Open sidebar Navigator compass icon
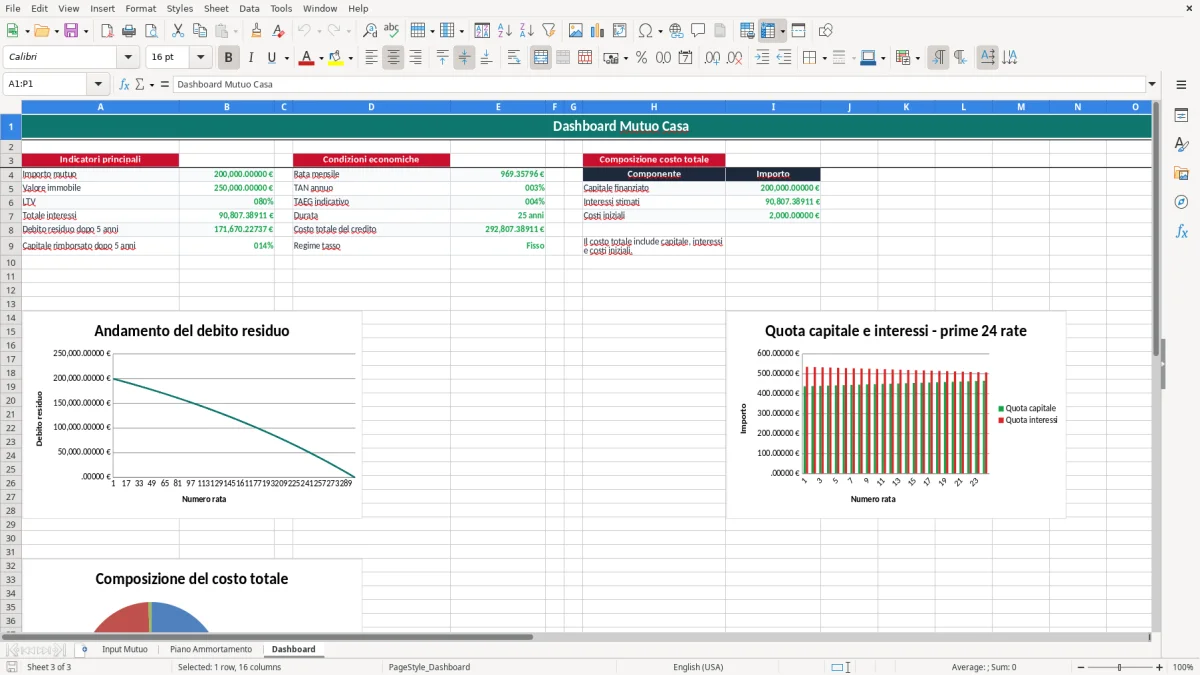Screen dimensions: 1200x675 pyautogui.click(x=1181, y=202)
